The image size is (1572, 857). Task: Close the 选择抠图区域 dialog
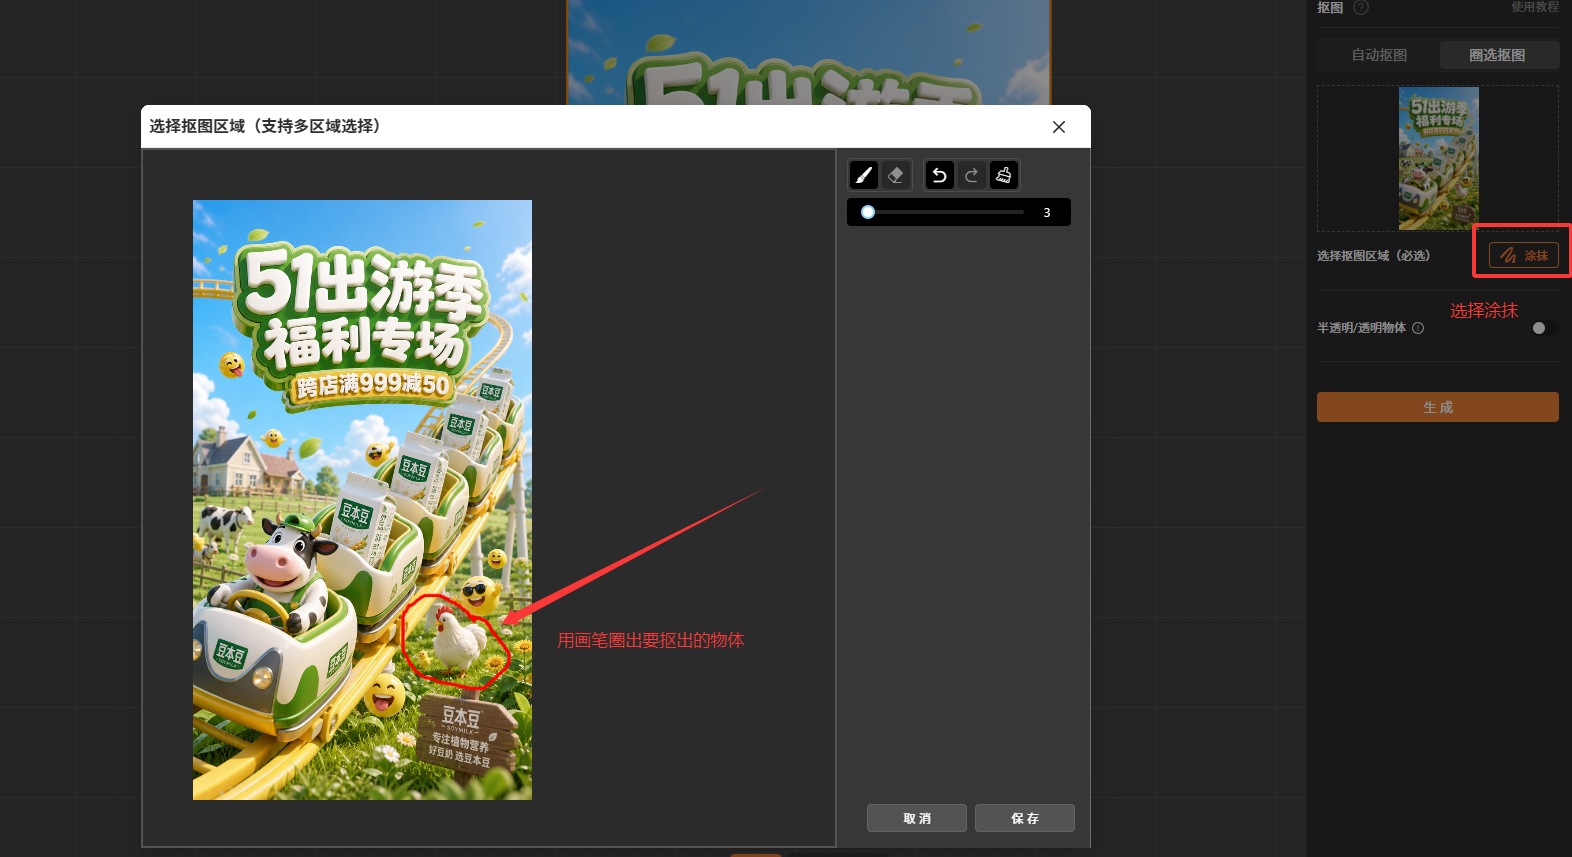(x=1059, y=127)
